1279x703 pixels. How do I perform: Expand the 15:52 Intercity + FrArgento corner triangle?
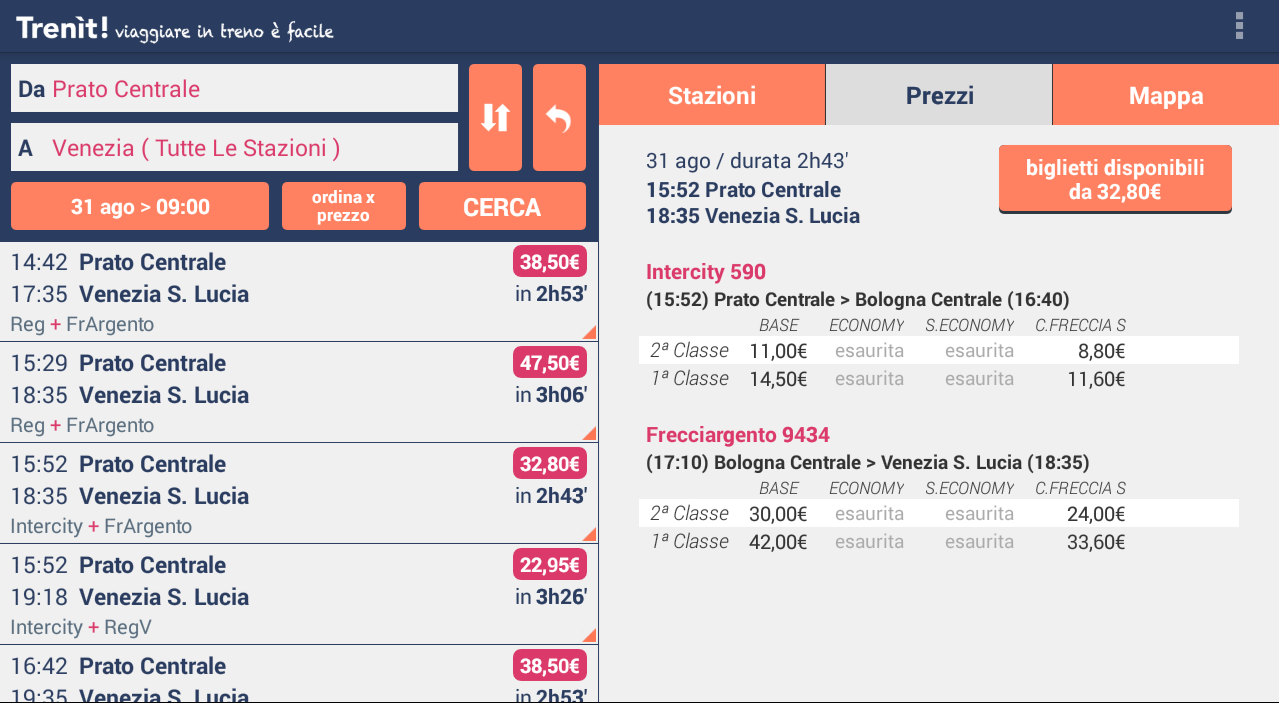point(589,534)
